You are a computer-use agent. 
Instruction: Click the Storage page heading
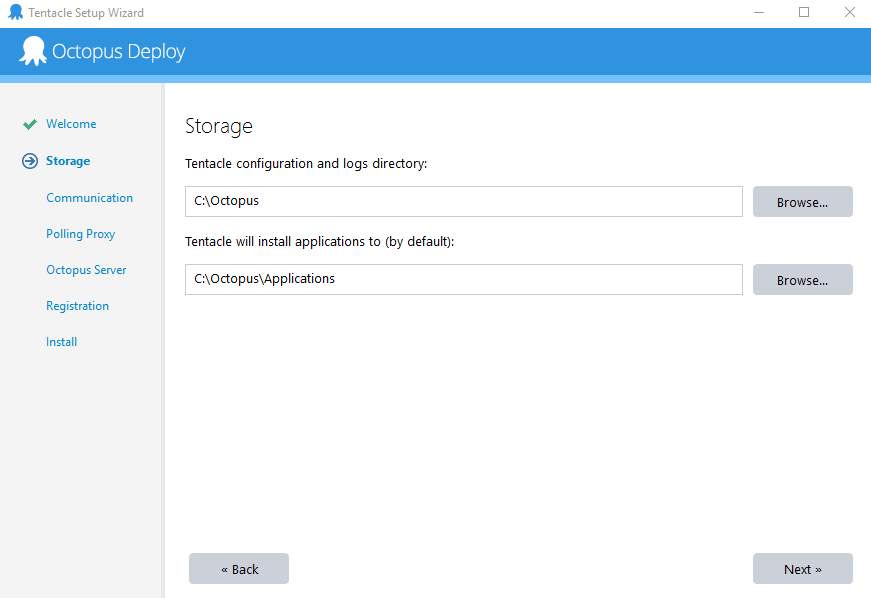[x=219, y=127]
